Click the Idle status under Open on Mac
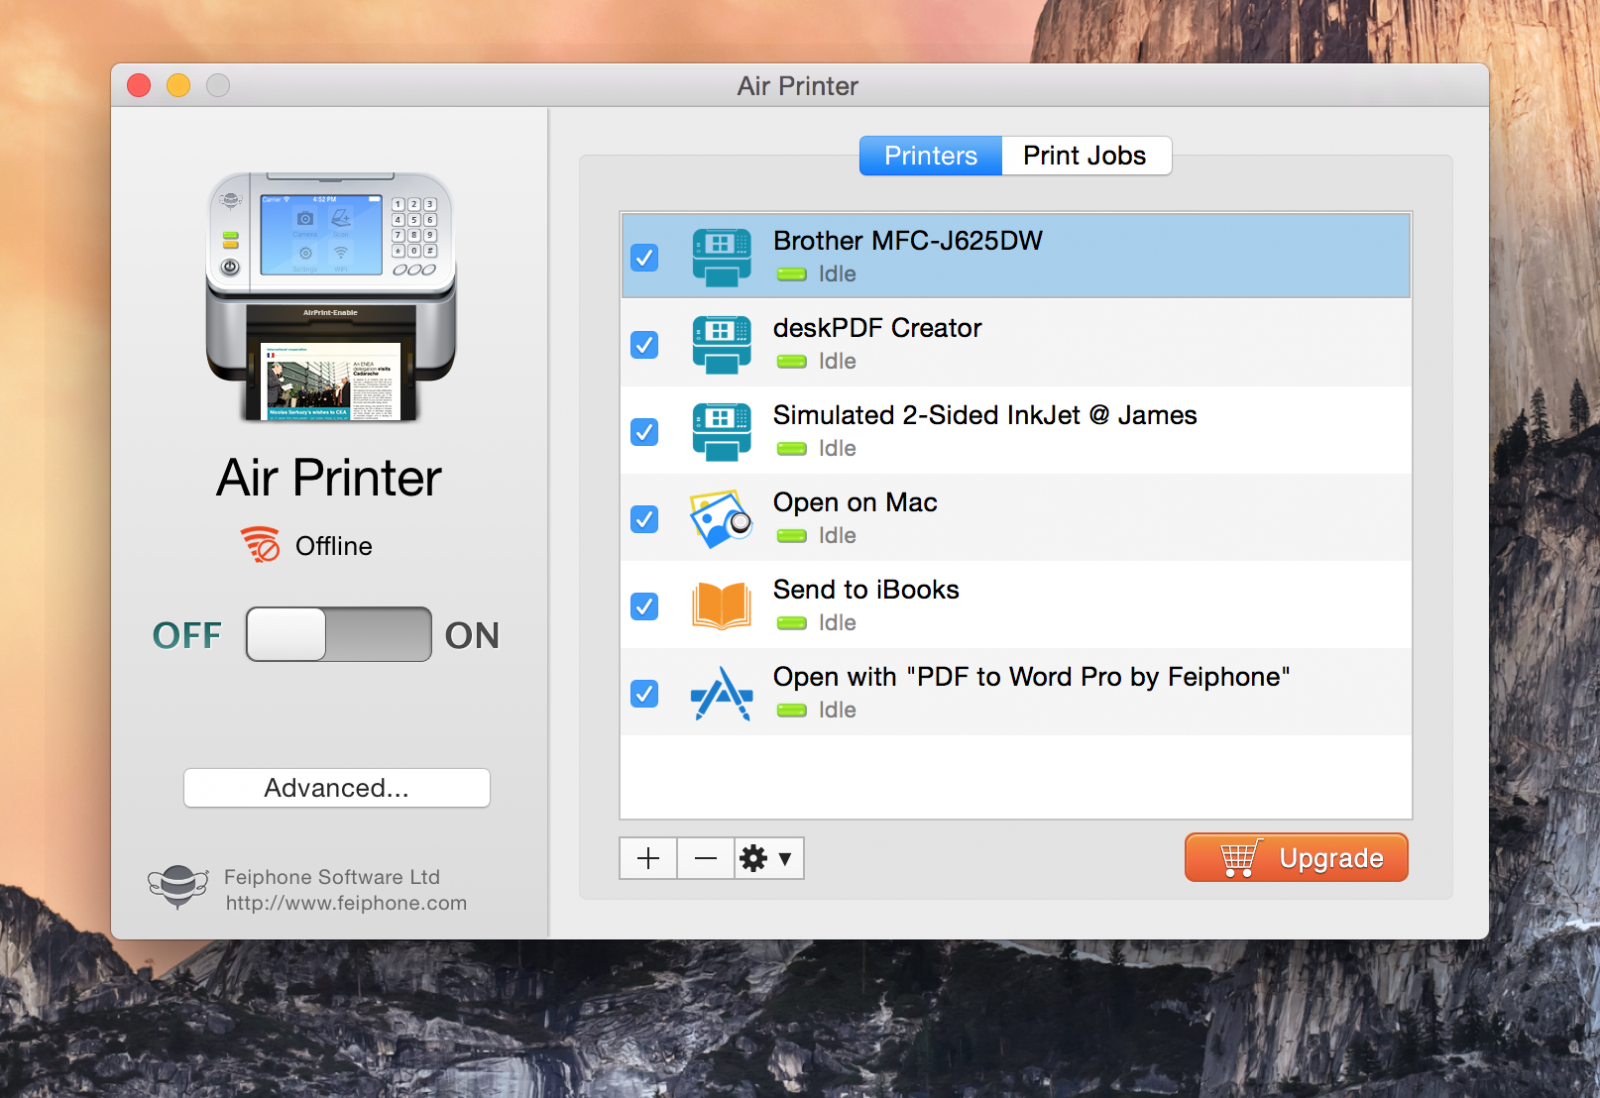The height and width of the screenshot is (1098, 1600). tap(837, 536)
